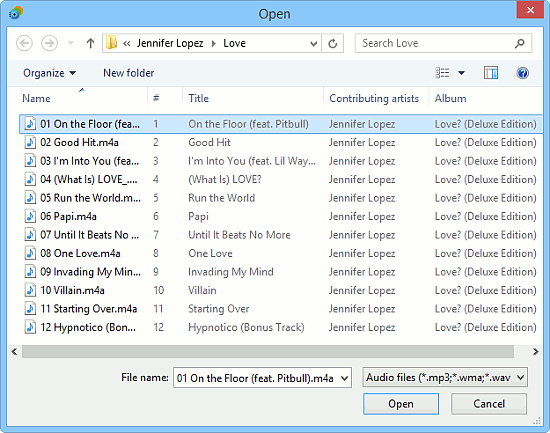Click title 'Until It Beats No More'

point(239,235)
